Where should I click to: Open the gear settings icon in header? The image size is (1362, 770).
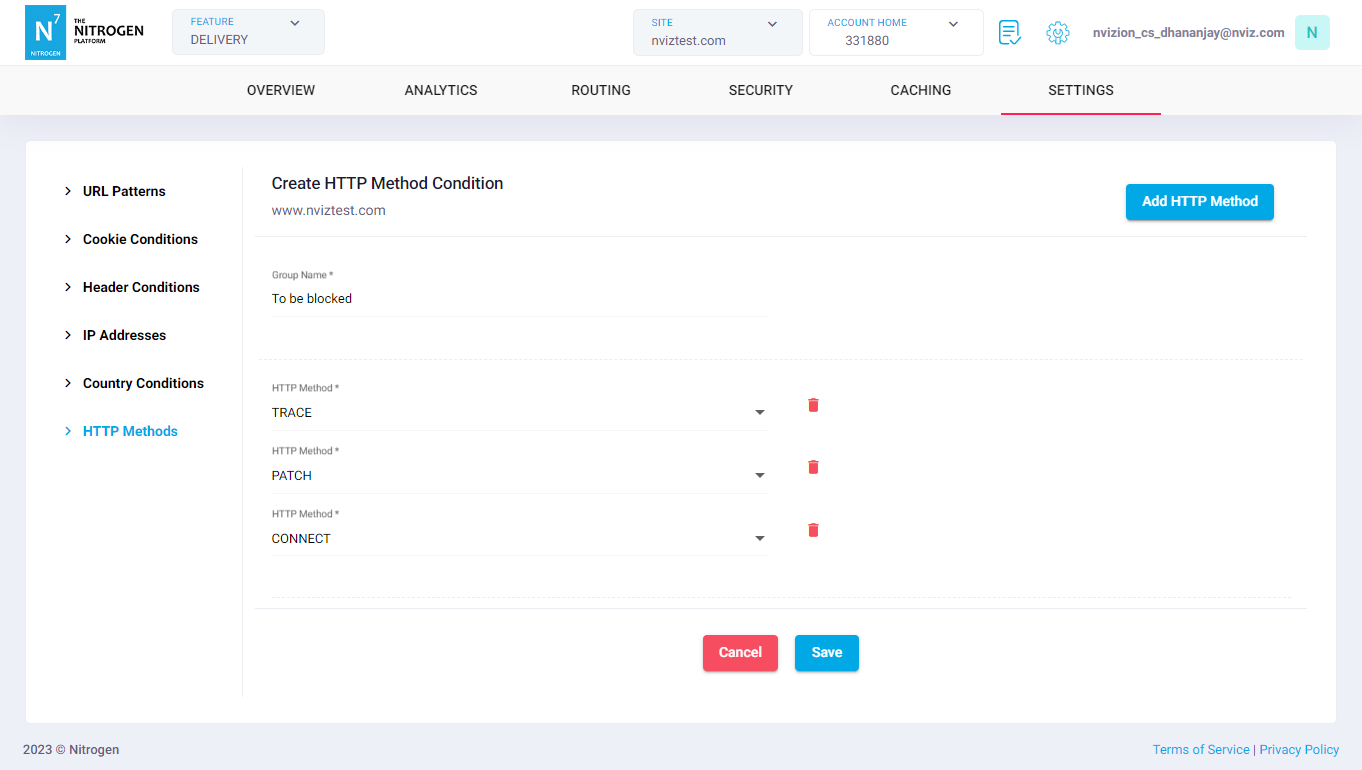click(x=1057, y=33)
